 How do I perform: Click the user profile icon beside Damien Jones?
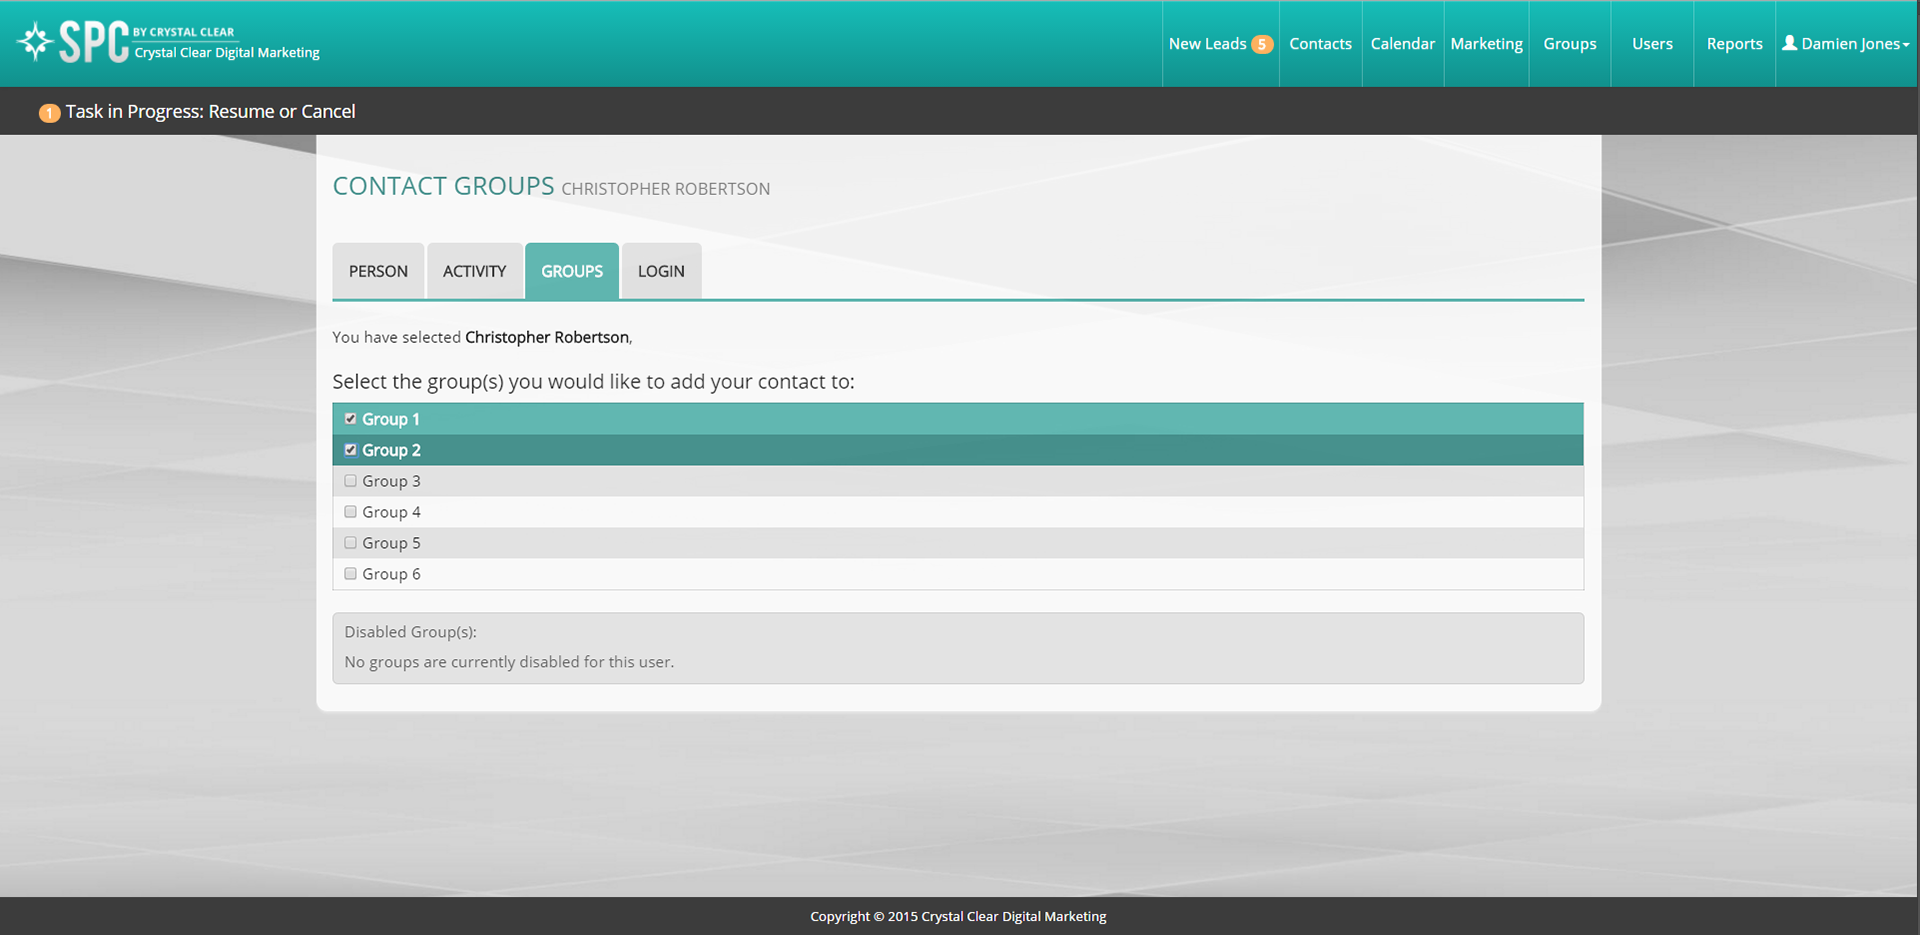(1790, 43)
